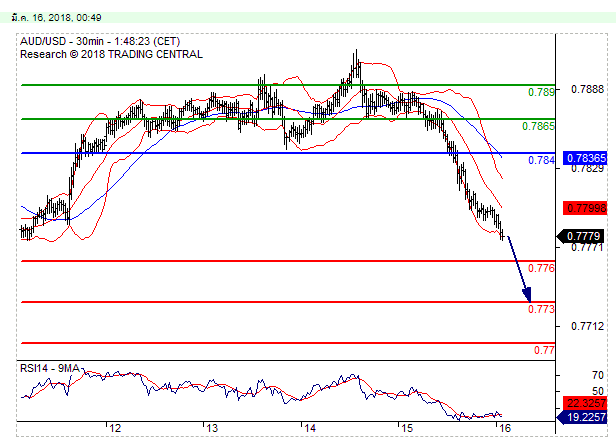Viewport: 616px width, 441px height.
Task: Click the red RSI value tag 22.3257
Action: tap(585, 403)
